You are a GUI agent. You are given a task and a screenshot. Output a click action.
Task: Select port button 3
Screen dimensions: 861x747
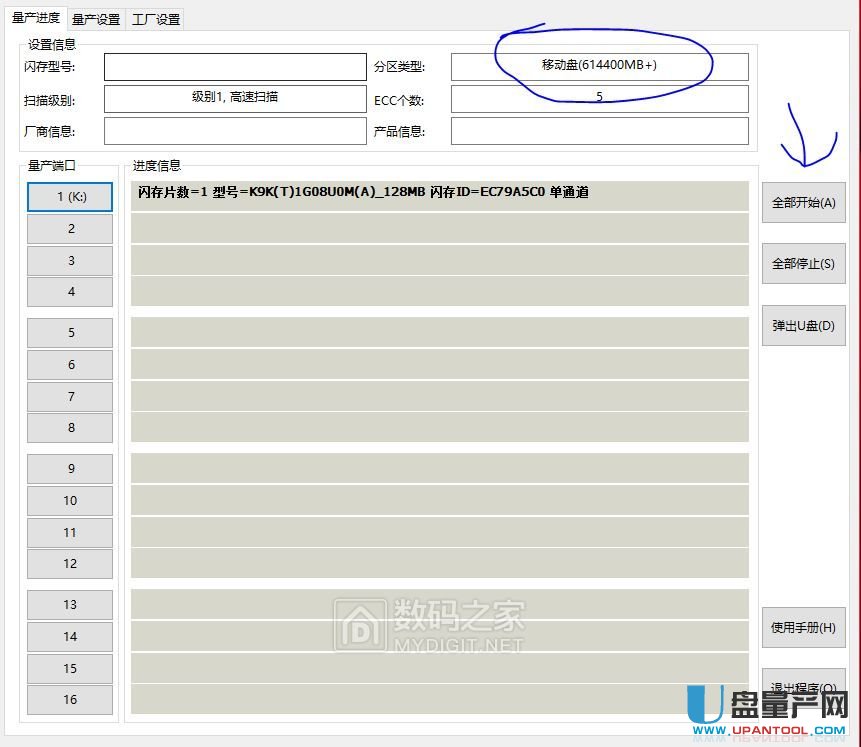[x=70, y=261]
